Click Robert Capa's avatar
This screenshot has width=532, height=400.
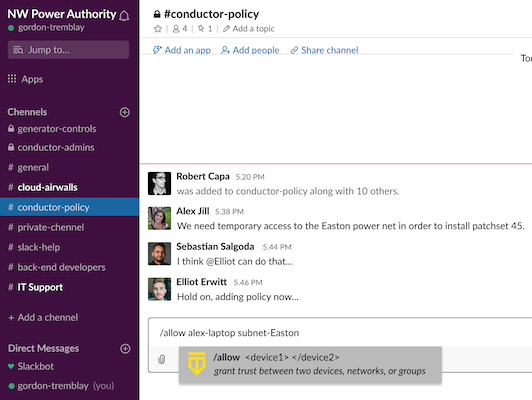click(159, 184)
